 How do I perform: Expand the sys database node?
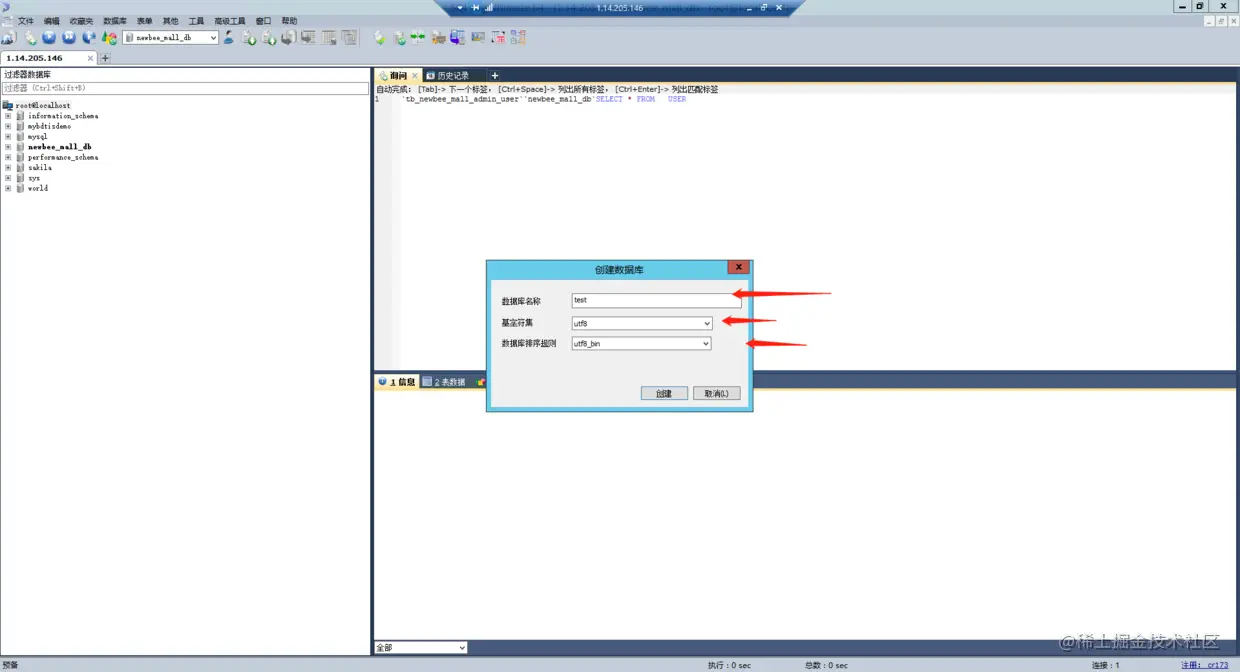pyautogui.click(x=8, y=178)
